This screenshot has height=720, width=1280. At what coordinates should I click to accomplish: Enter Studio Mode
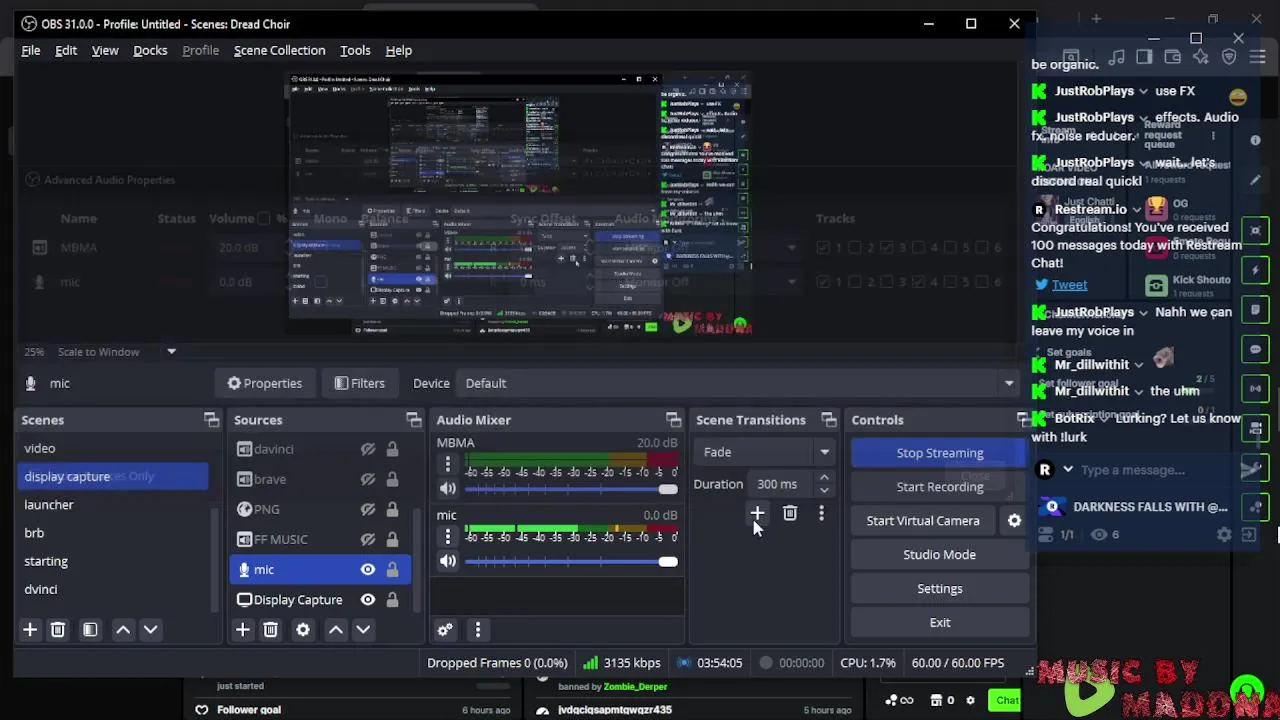(939, 555)
